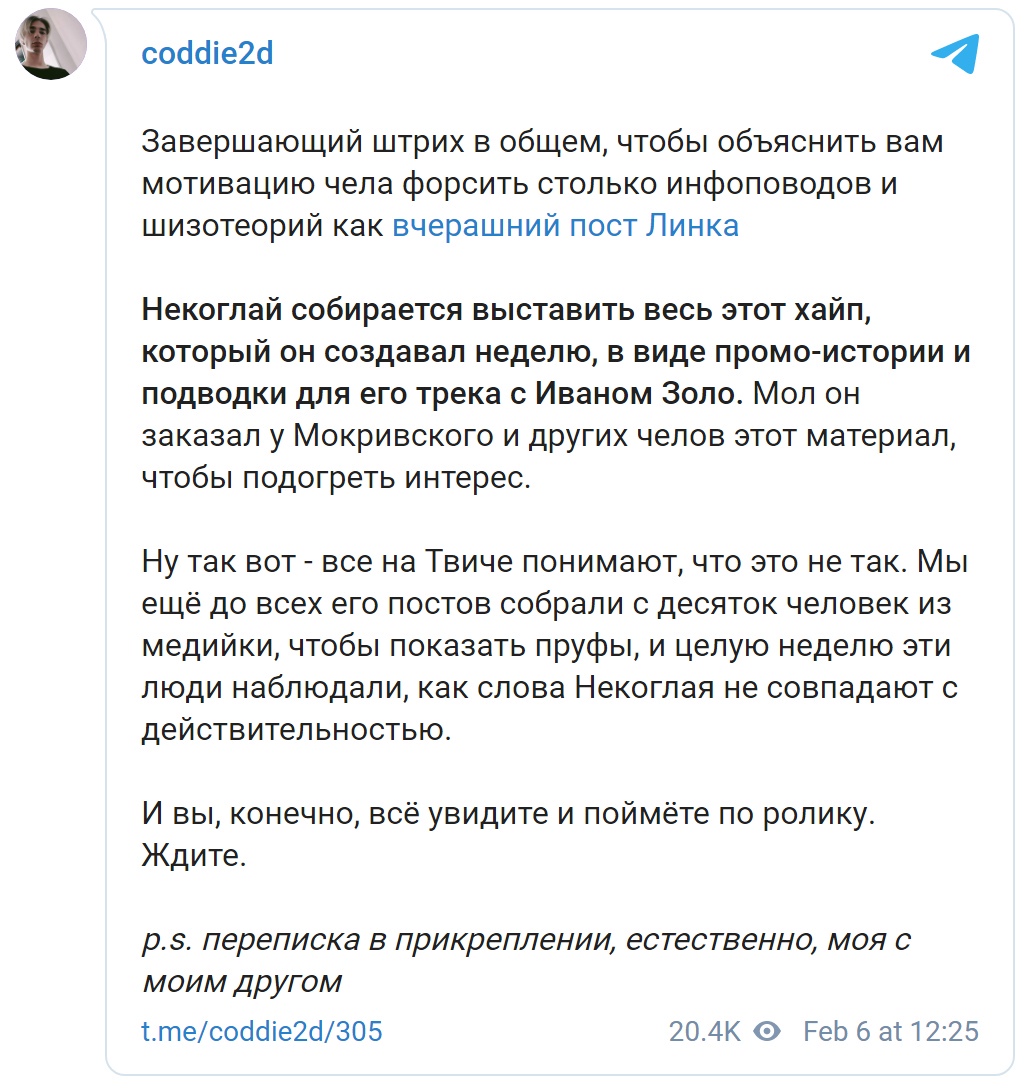Viewport: 1033px width, 1092px height.
Task: Open the t.me/coddie2d/305 post link
Action: coord(262,1031)
